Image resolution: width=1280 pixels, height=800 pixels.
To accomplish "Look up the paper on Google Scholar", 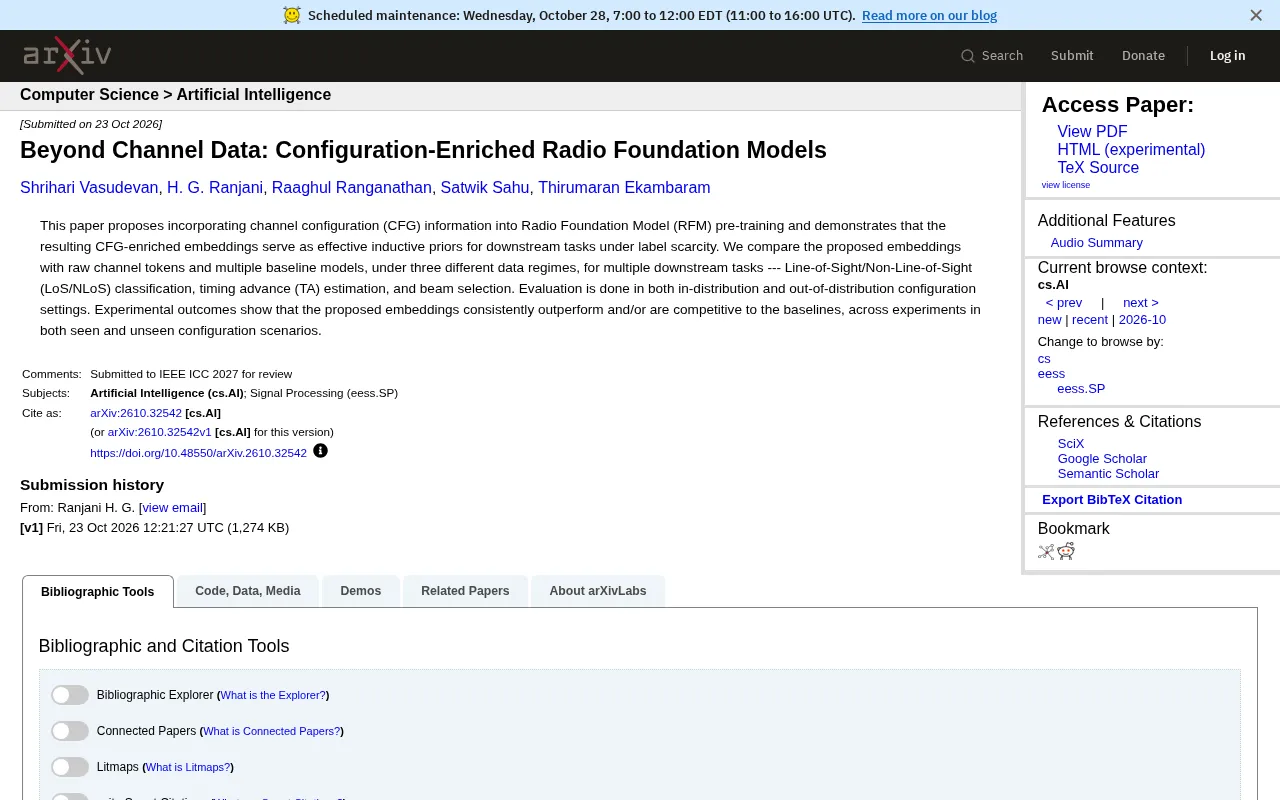I will [x=1102, y=459].
